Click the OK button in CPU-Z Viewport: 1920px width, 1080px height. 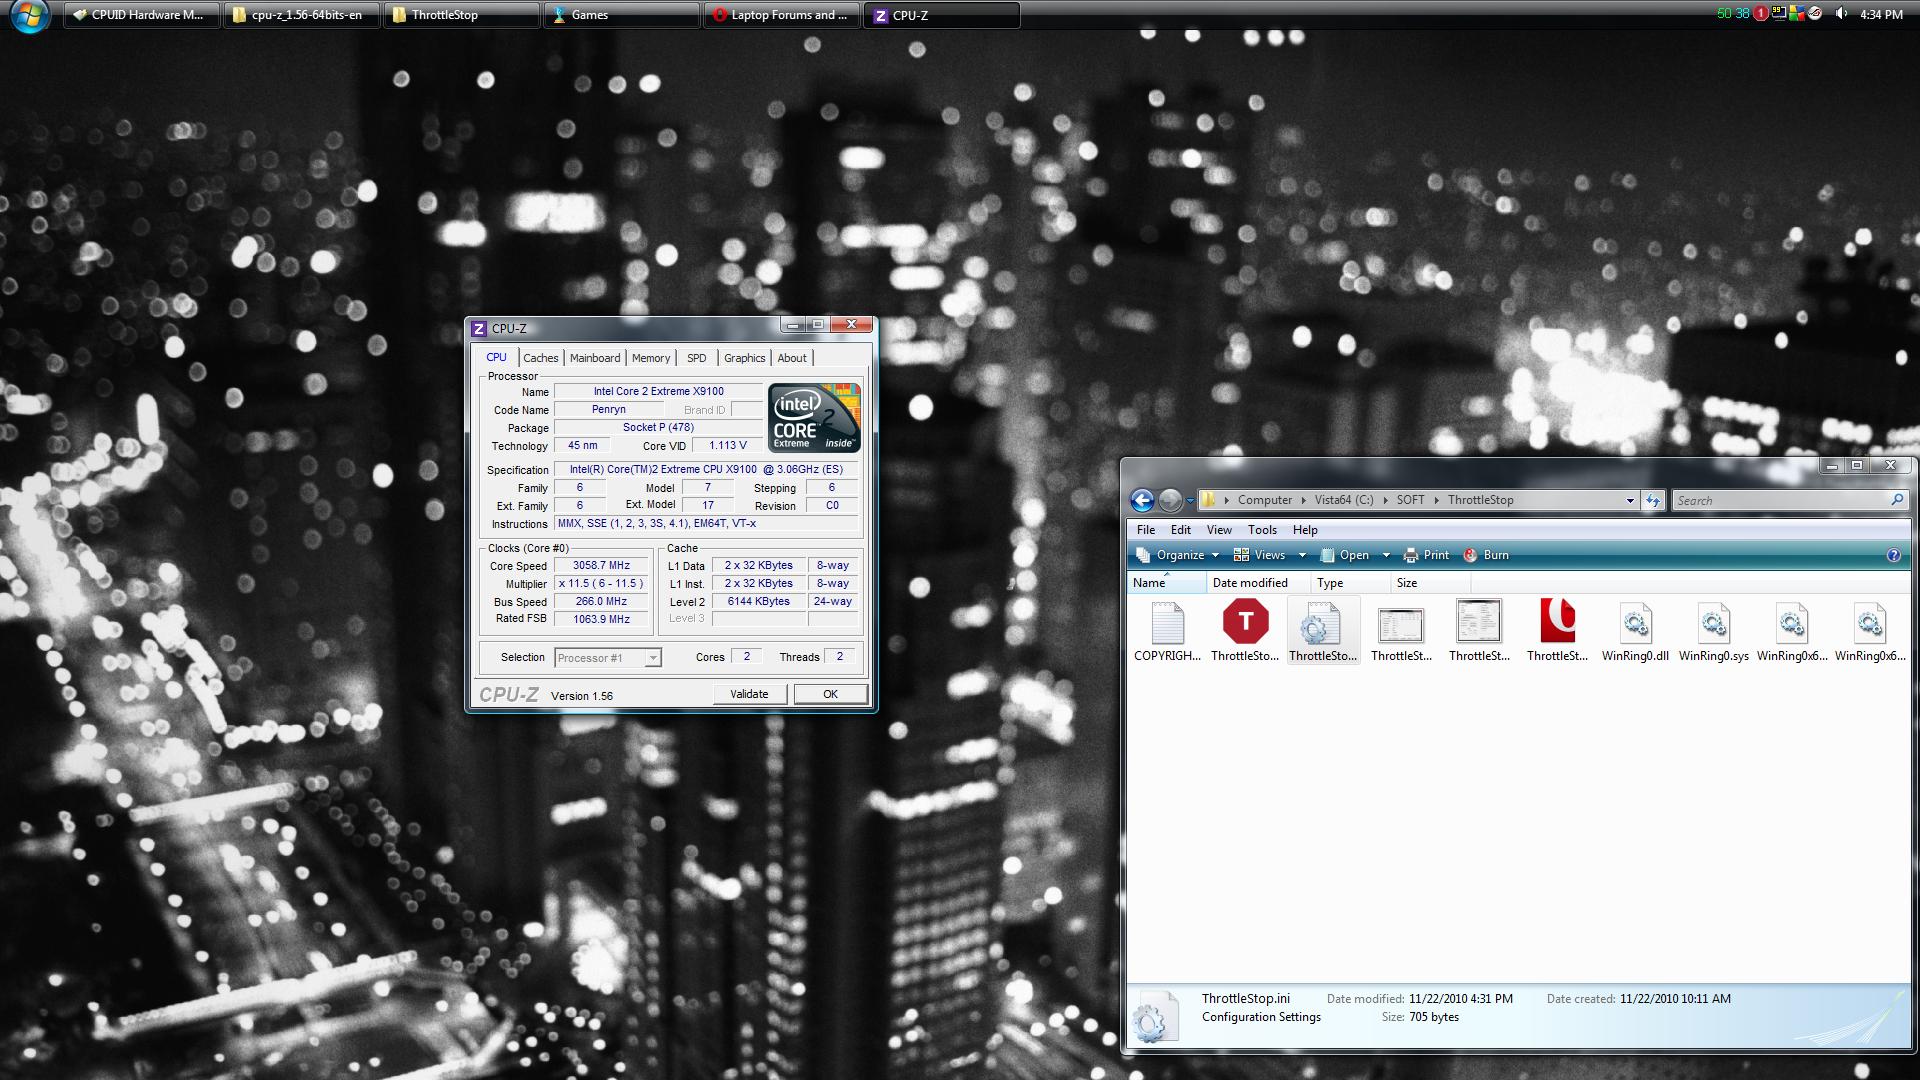coord(830,694)
